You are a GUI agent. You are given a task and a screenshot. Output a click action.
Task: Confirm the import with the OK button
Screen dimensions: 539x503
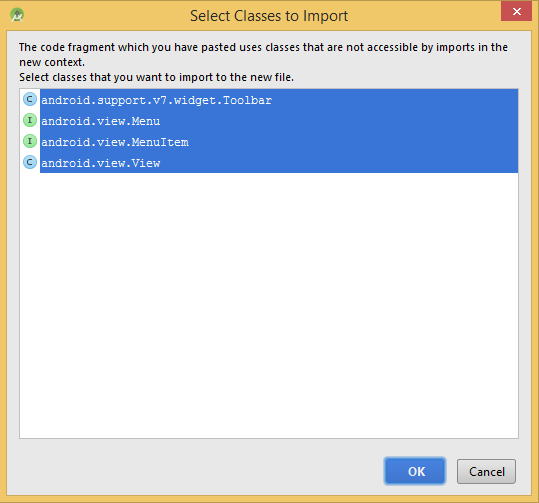pos(415,471)
